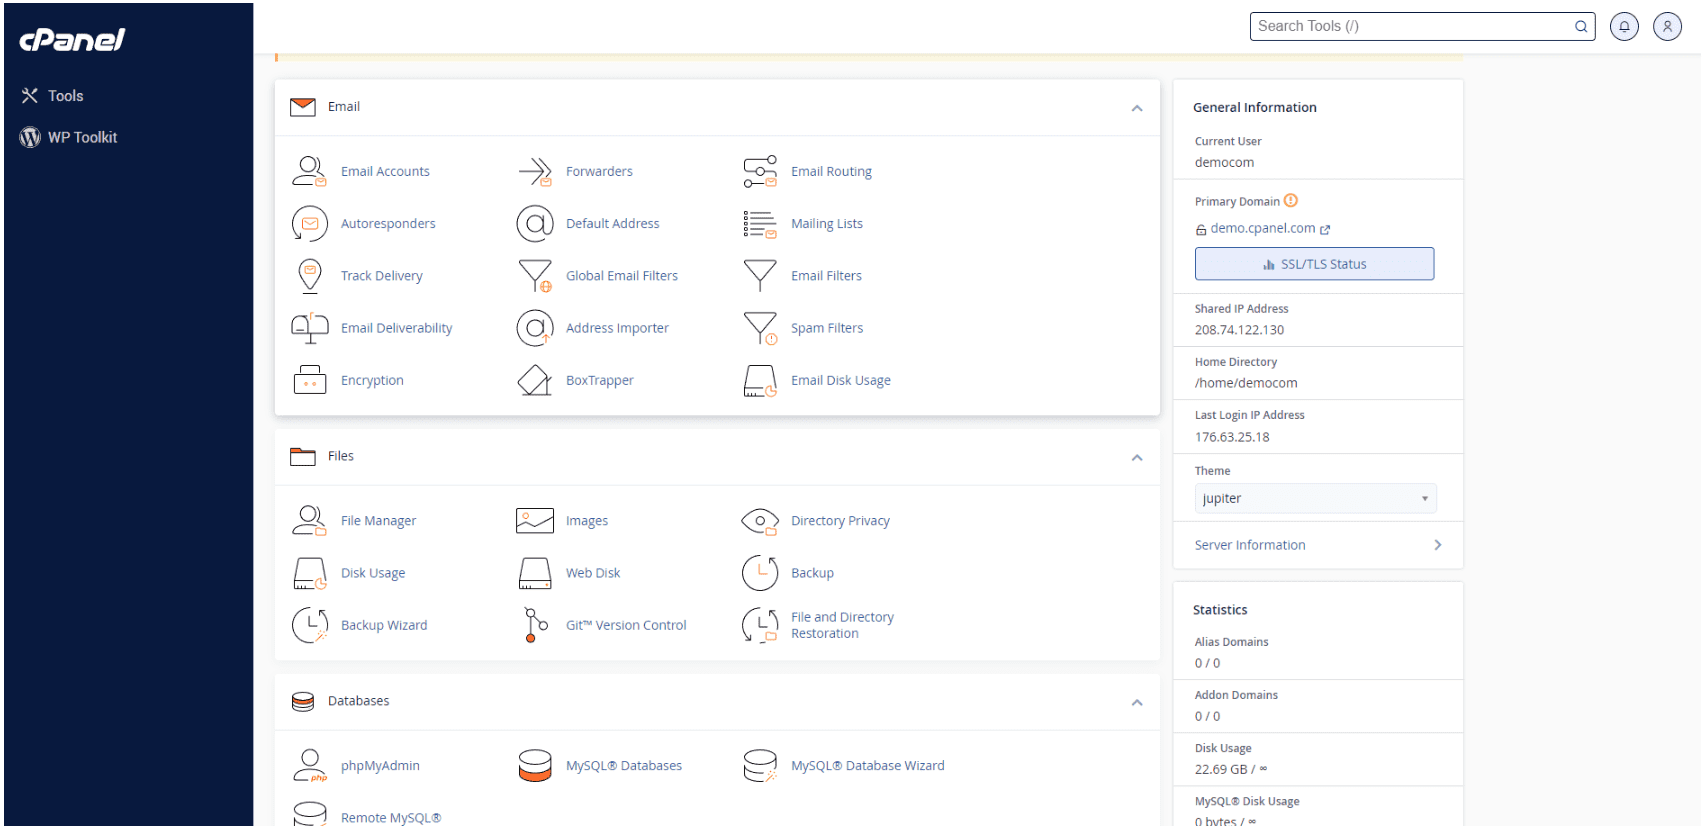Click the notifications bell icon
This screenshot has width=1704, height=832.
pyautogui.click(x=1624, y=26)
